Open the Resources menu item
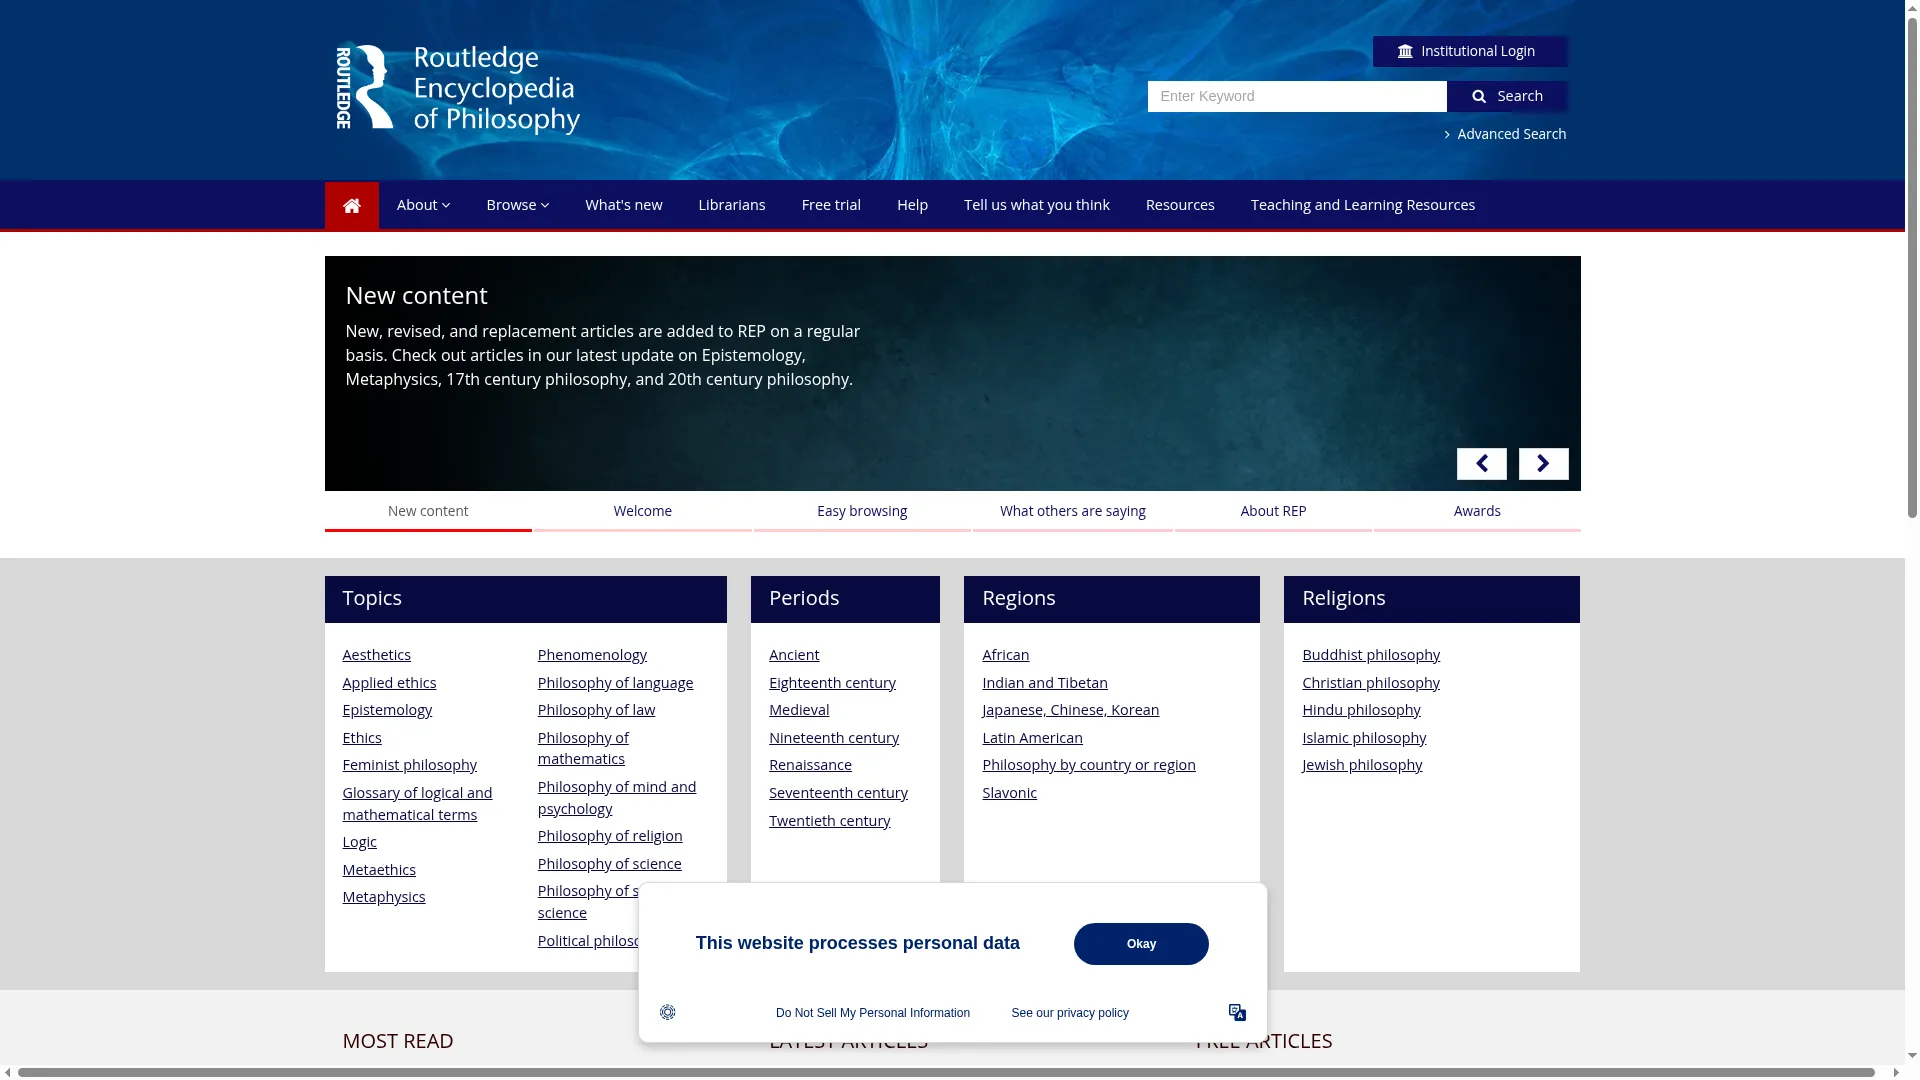Viewport: 1920px width, 1080px height. 1180,205
